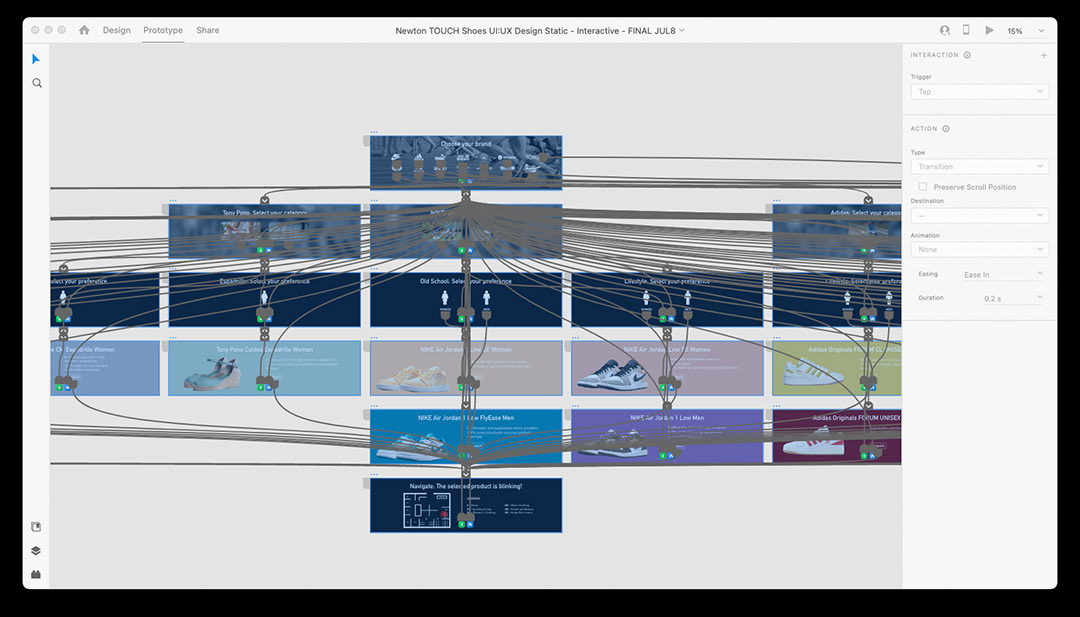
Task: Open the Type dropdown showing Transition
Action: [979, 167]
